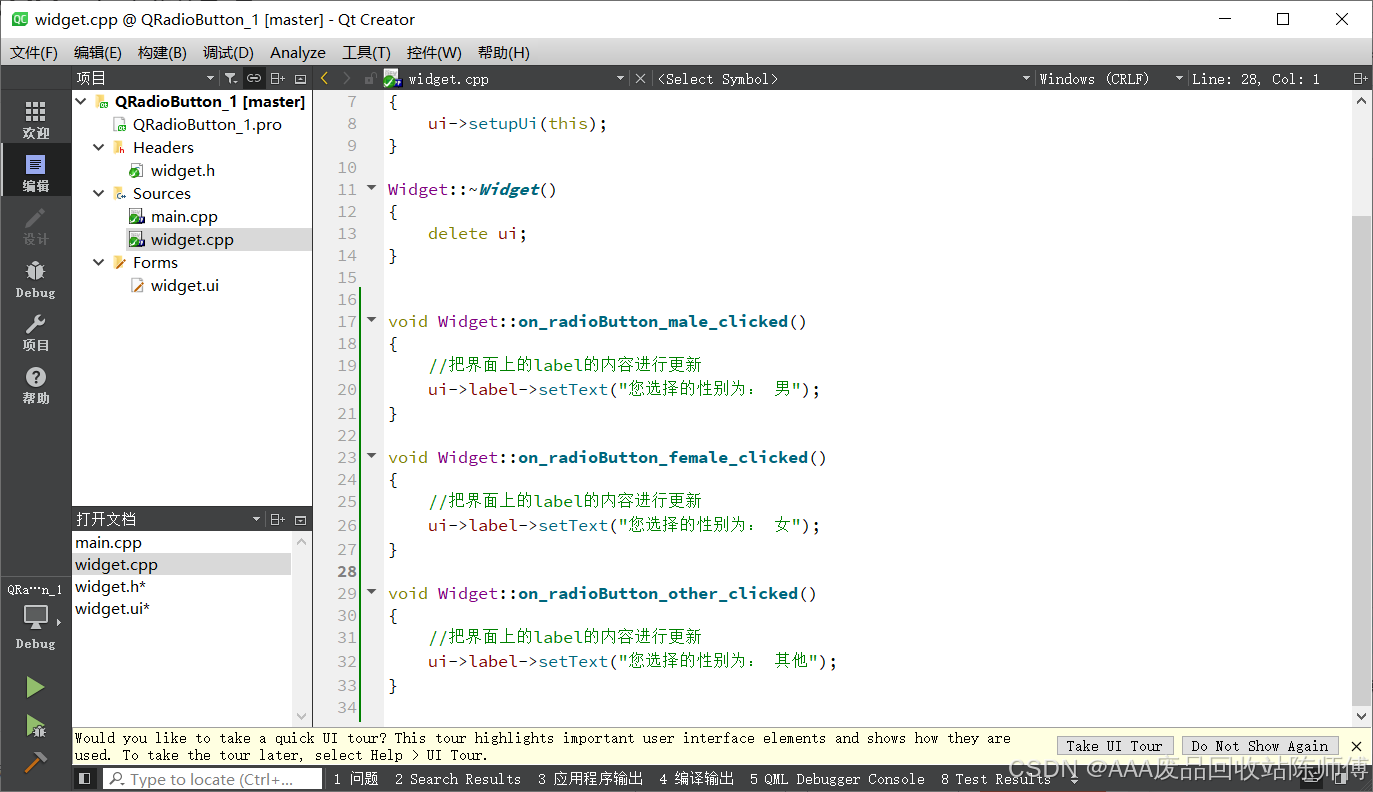The height and width of the screenshot is (792, 1373).
Task: Switch to 编辑 (Edit) mode in sidebar
Action: 35,173
